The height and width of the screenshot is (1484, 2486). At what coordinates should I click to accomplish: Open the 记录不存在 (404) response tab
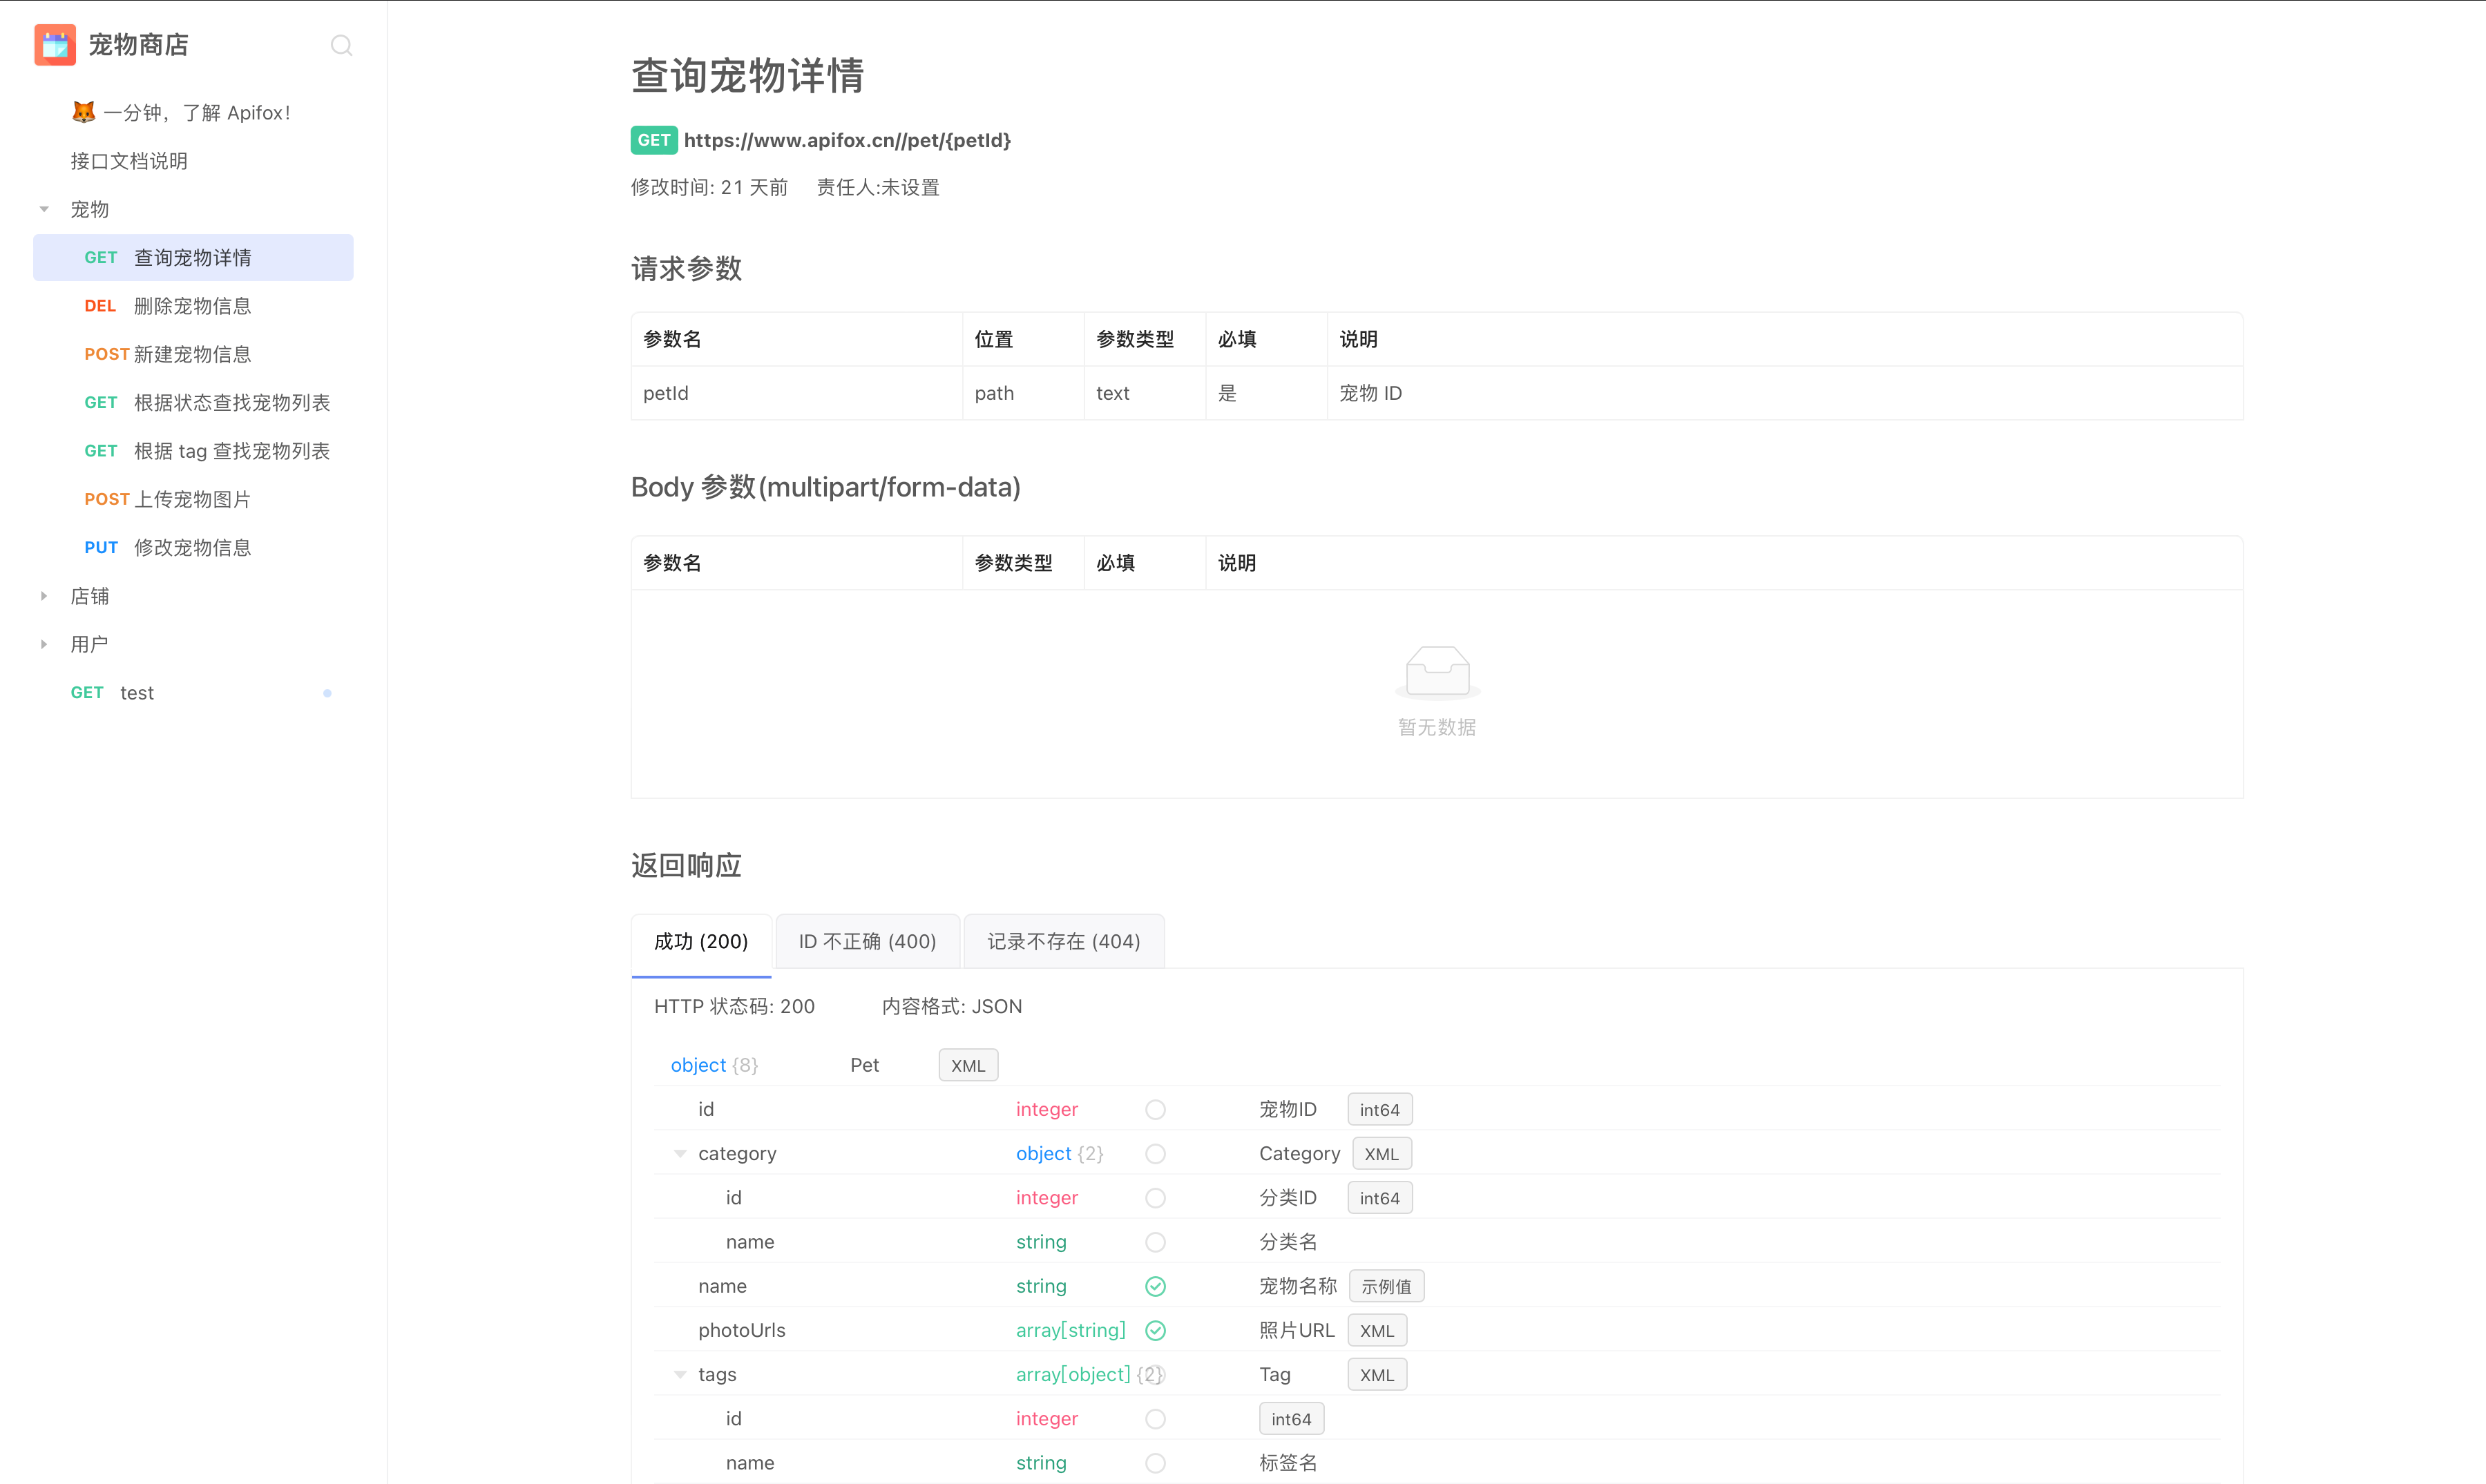pos(1063,941)
